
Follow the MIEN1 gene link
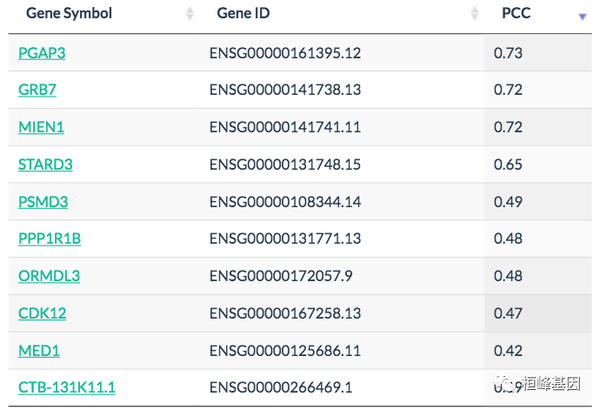(41, 126)
